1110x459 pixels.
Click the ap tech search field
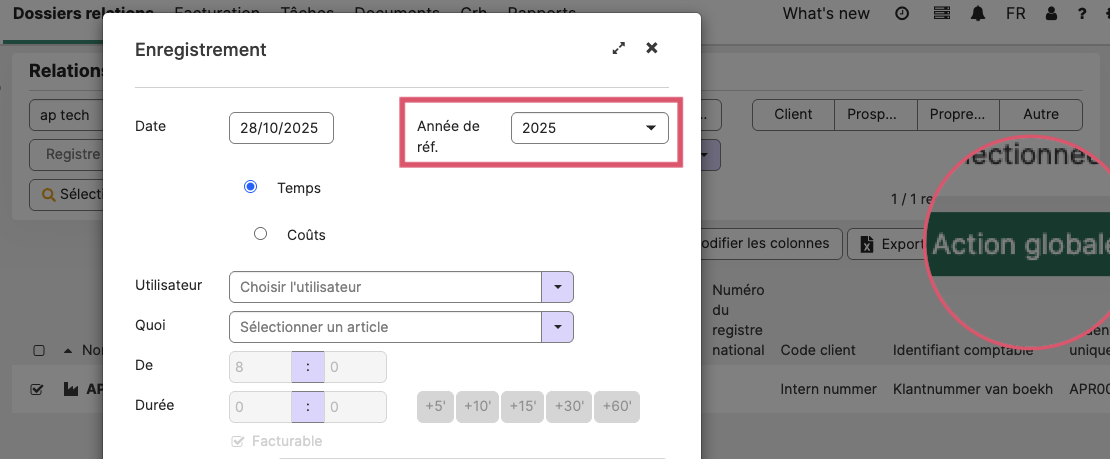click(x=65, y=115)
